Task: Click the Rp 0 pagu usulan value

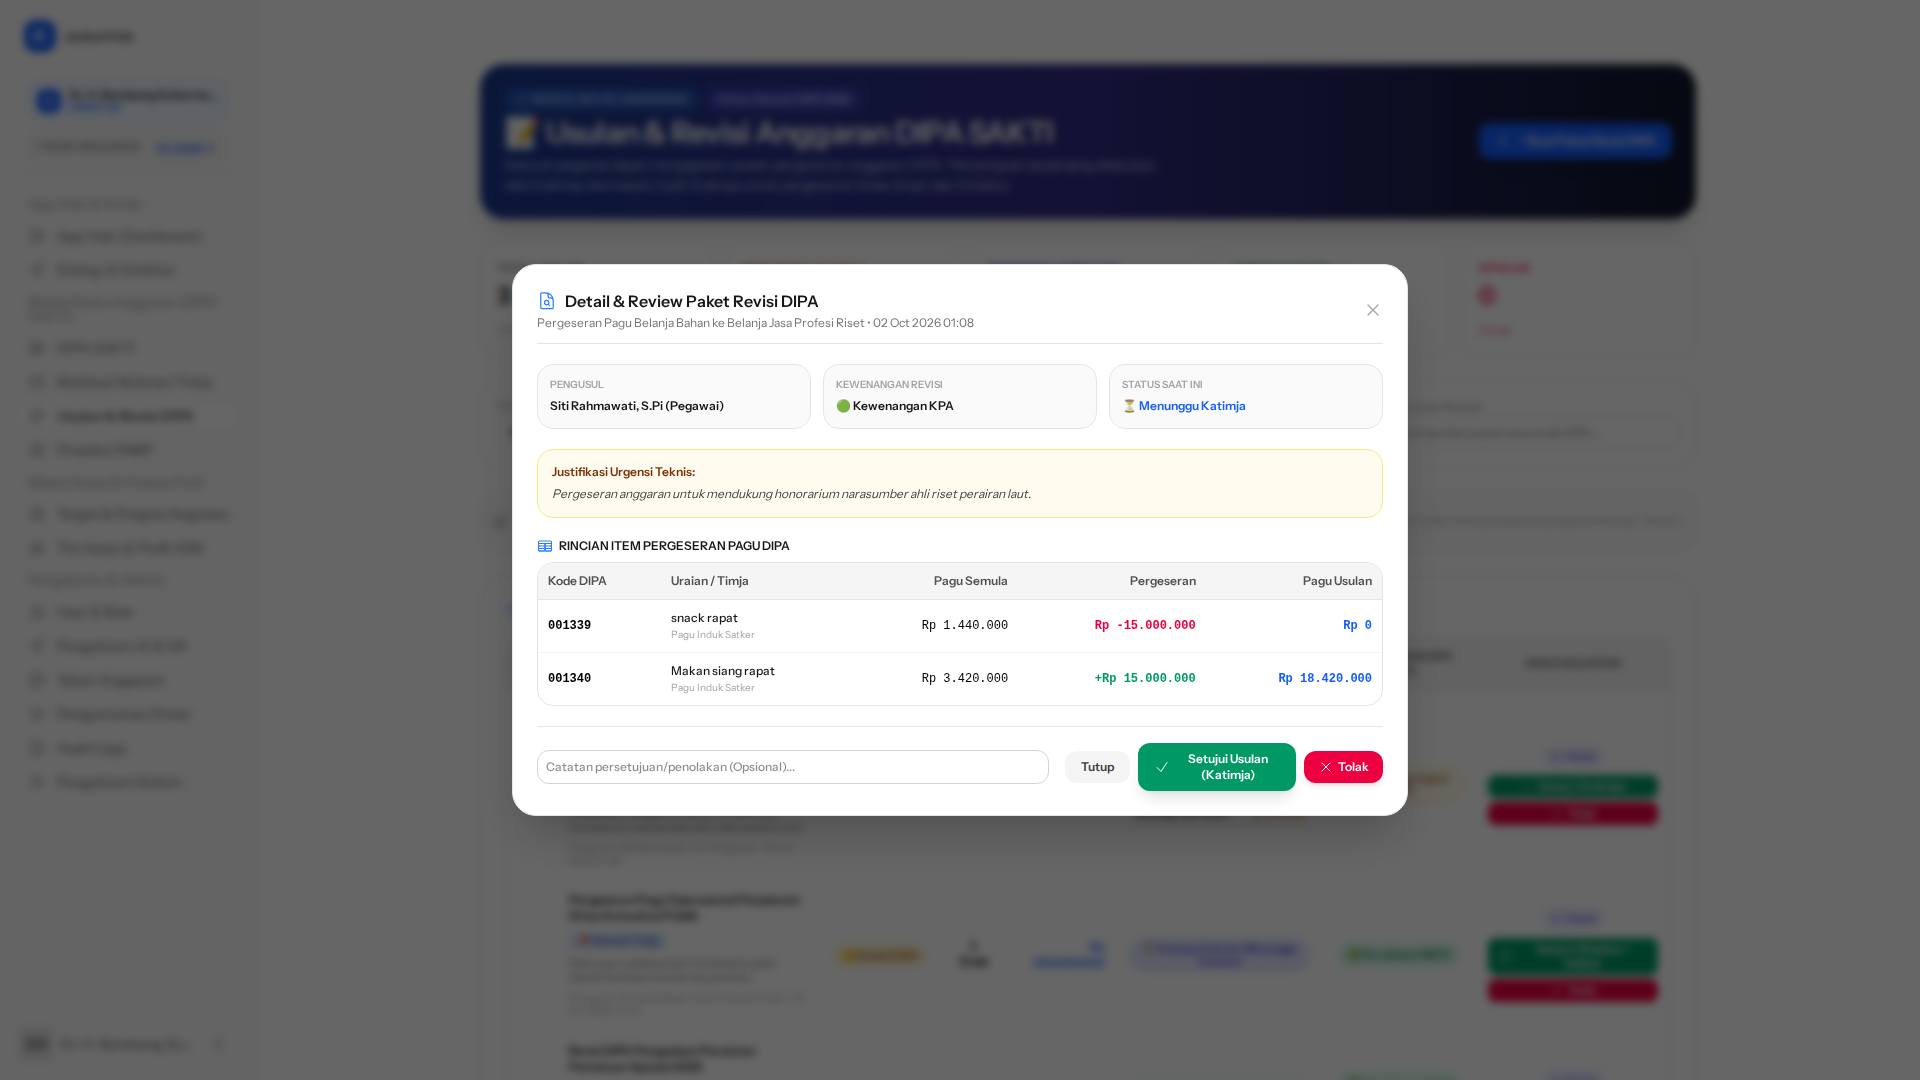Action: tap(1357, 626)
